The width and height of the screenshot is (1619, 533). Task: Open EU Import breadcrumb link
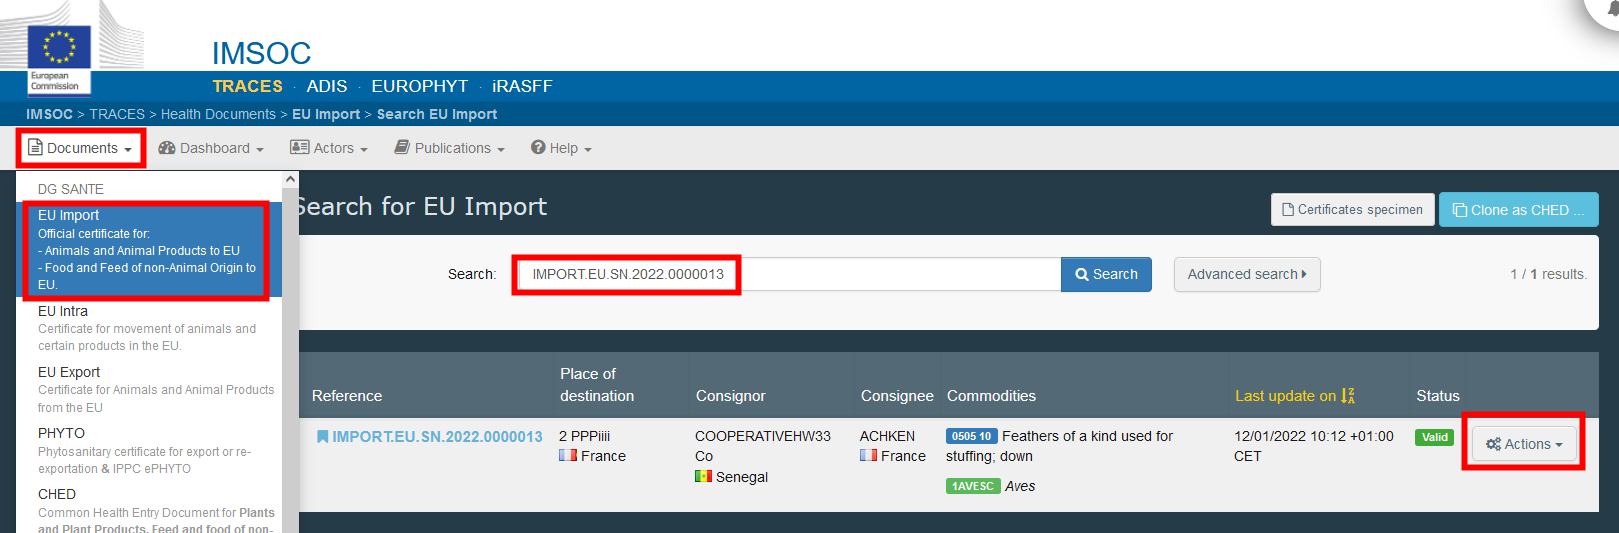tap(326, 114)
